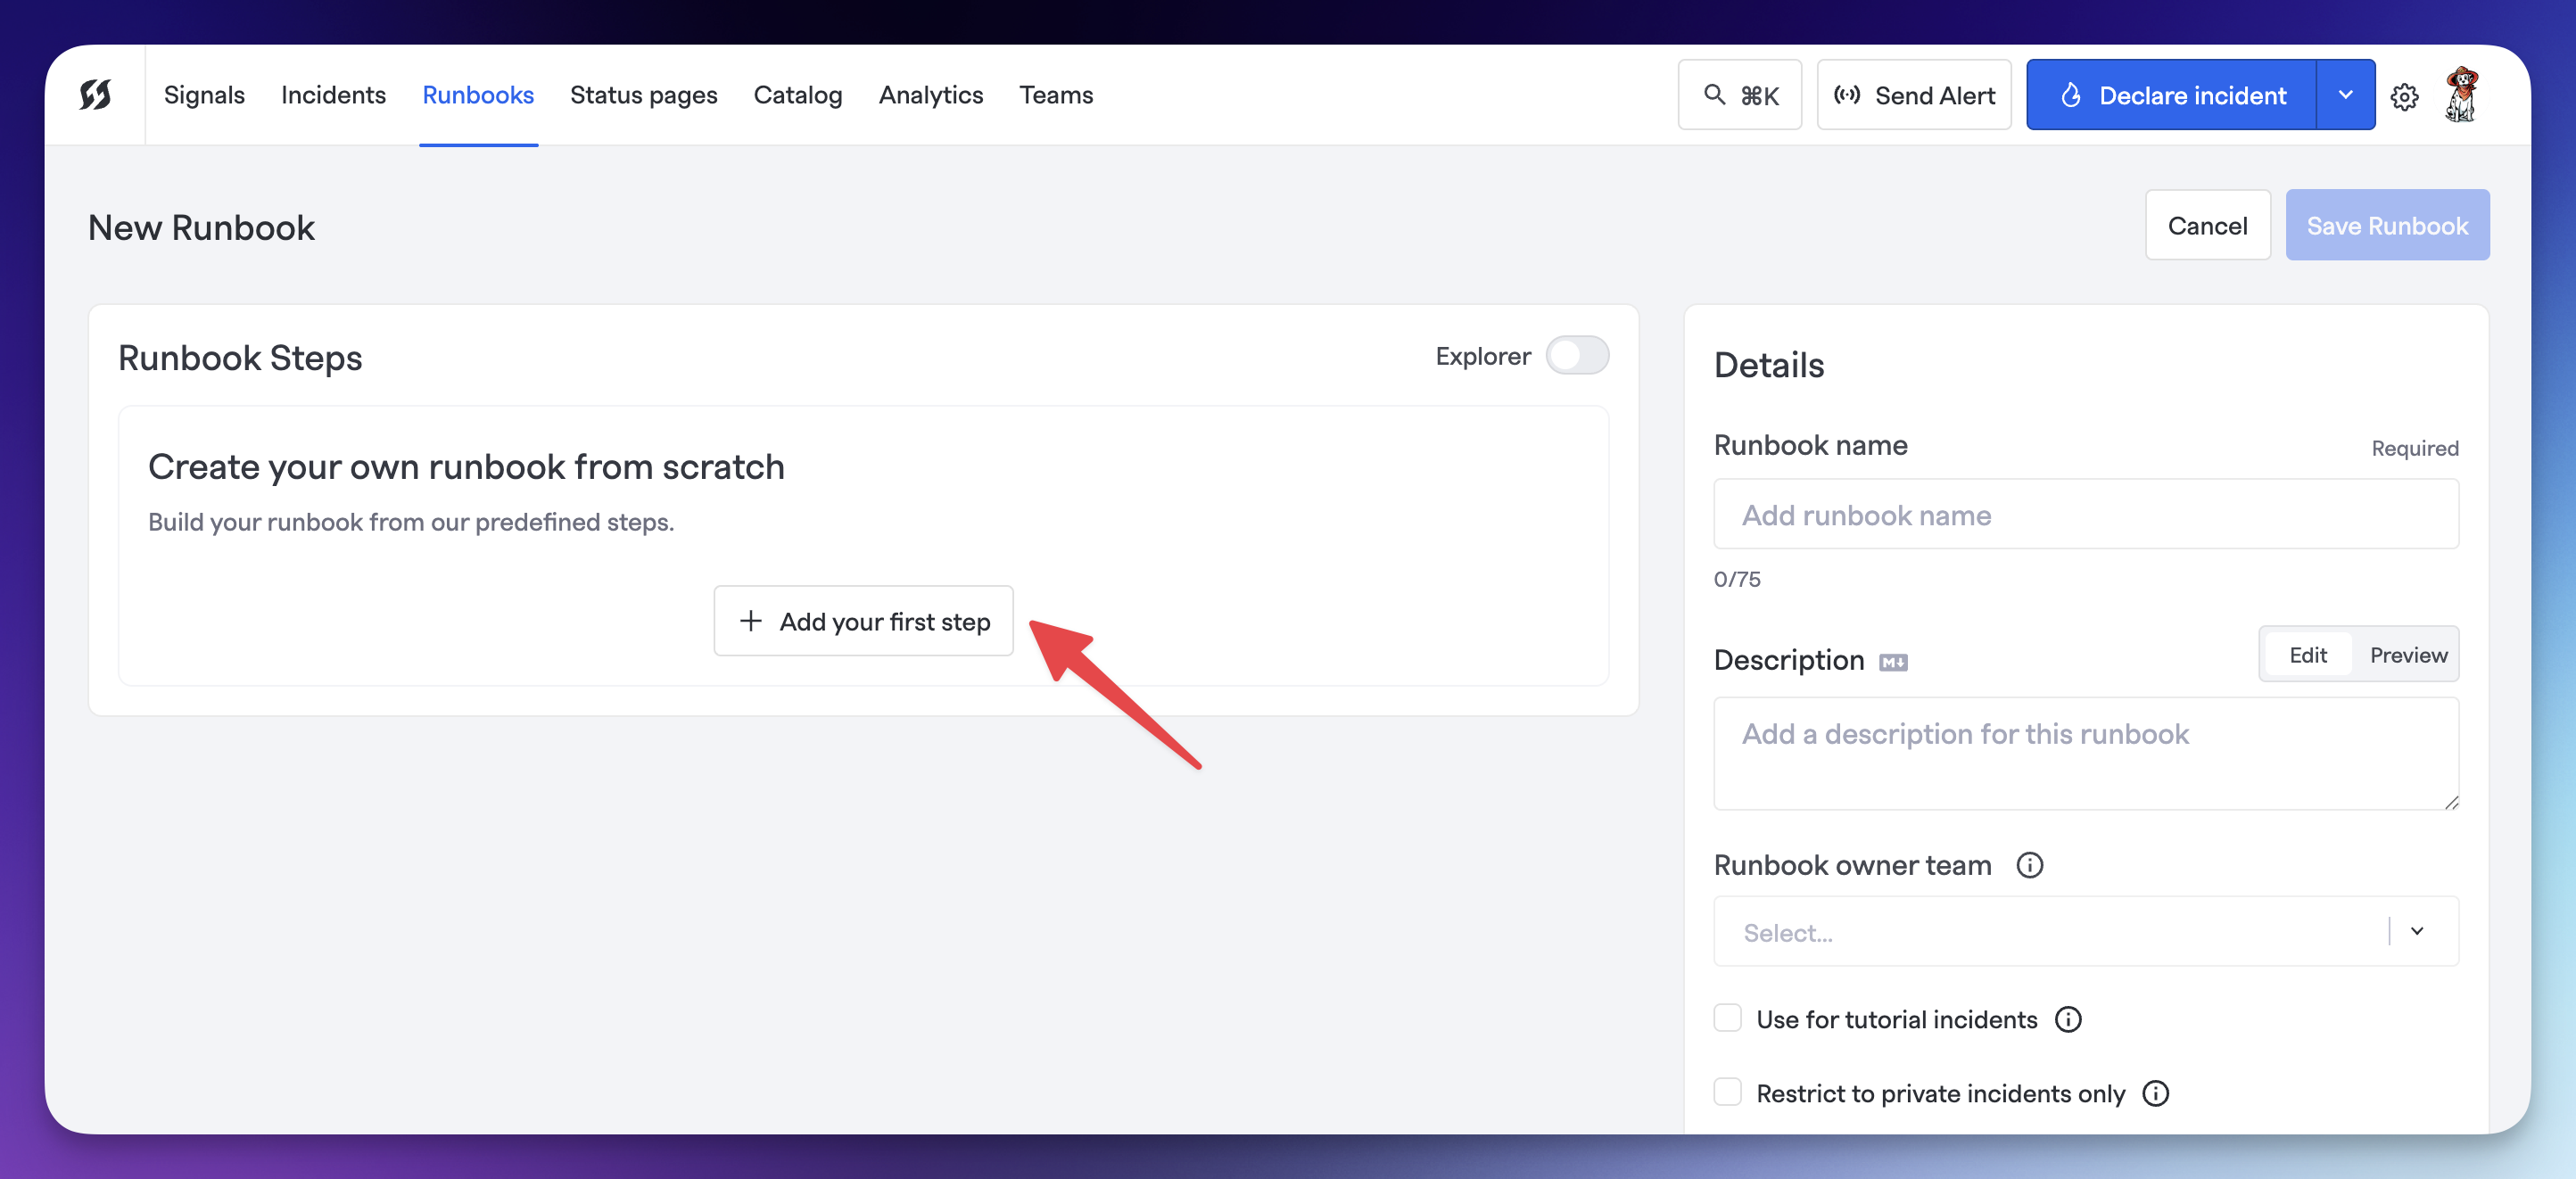This screenshot has height=1179, width=2576.
Task: Click 'Create your own runbook from scratch' heading
Action: pyautogui.click(x=466, y=467)
